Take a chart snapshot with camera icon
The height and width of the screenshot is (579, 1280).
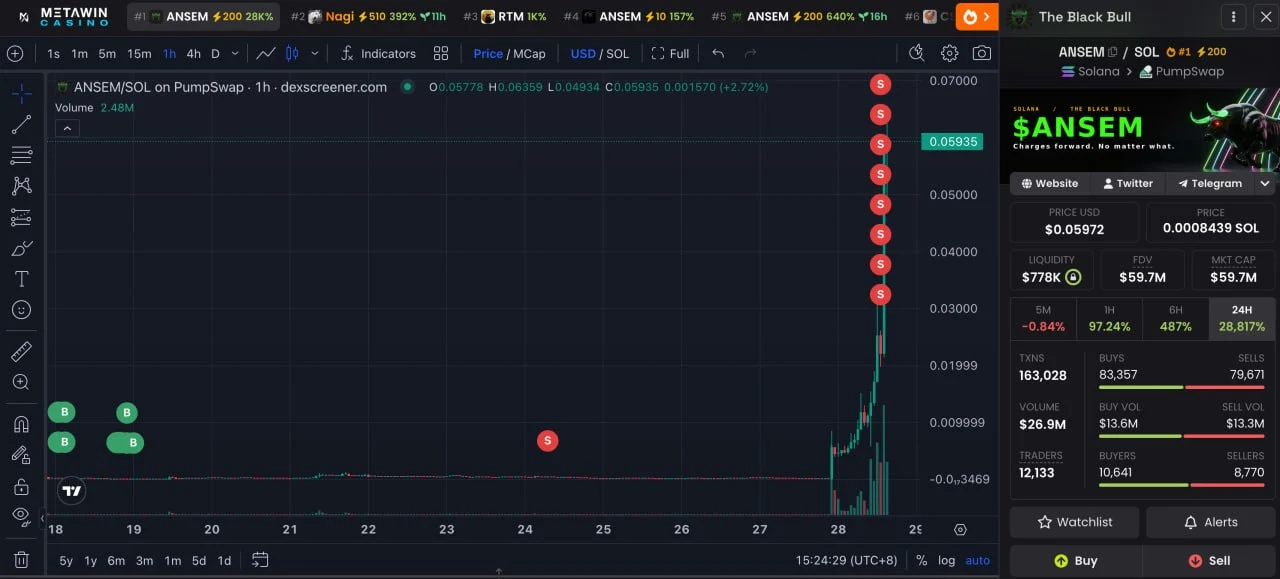982,53
